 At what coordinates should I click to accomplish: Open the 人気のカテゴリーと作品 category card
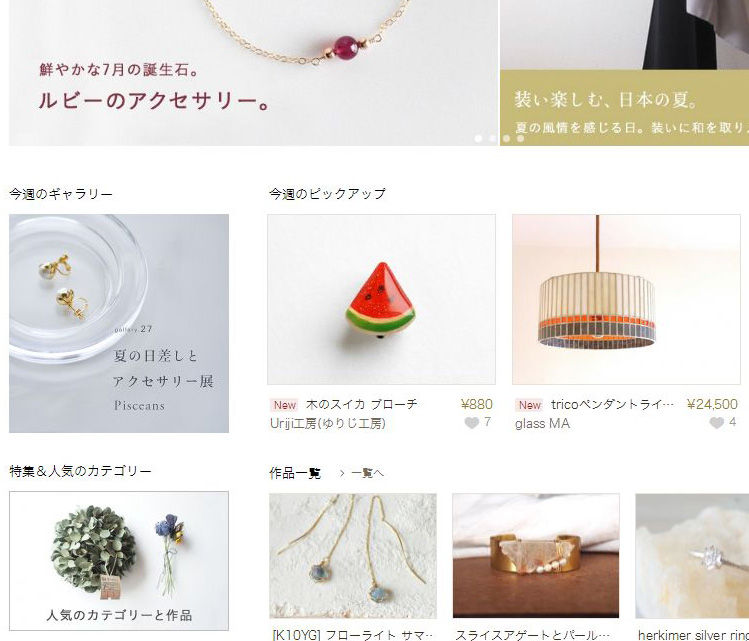click(119, 561)
